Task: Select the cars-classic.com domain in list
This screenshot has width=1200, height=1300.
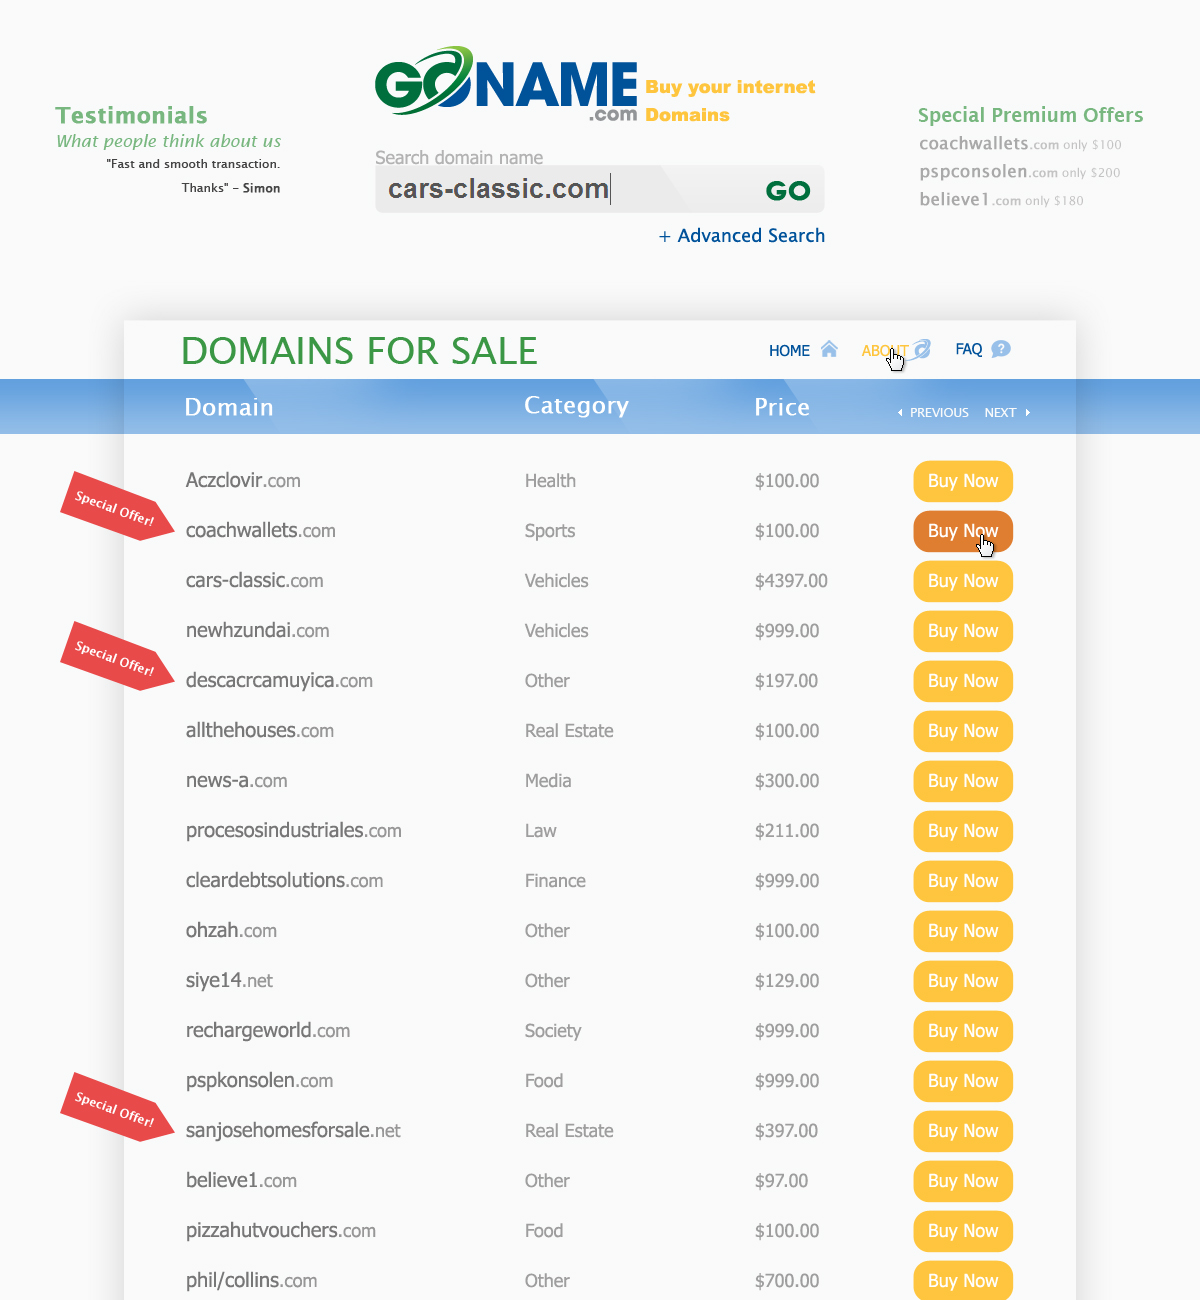Action: pos(255,581)
